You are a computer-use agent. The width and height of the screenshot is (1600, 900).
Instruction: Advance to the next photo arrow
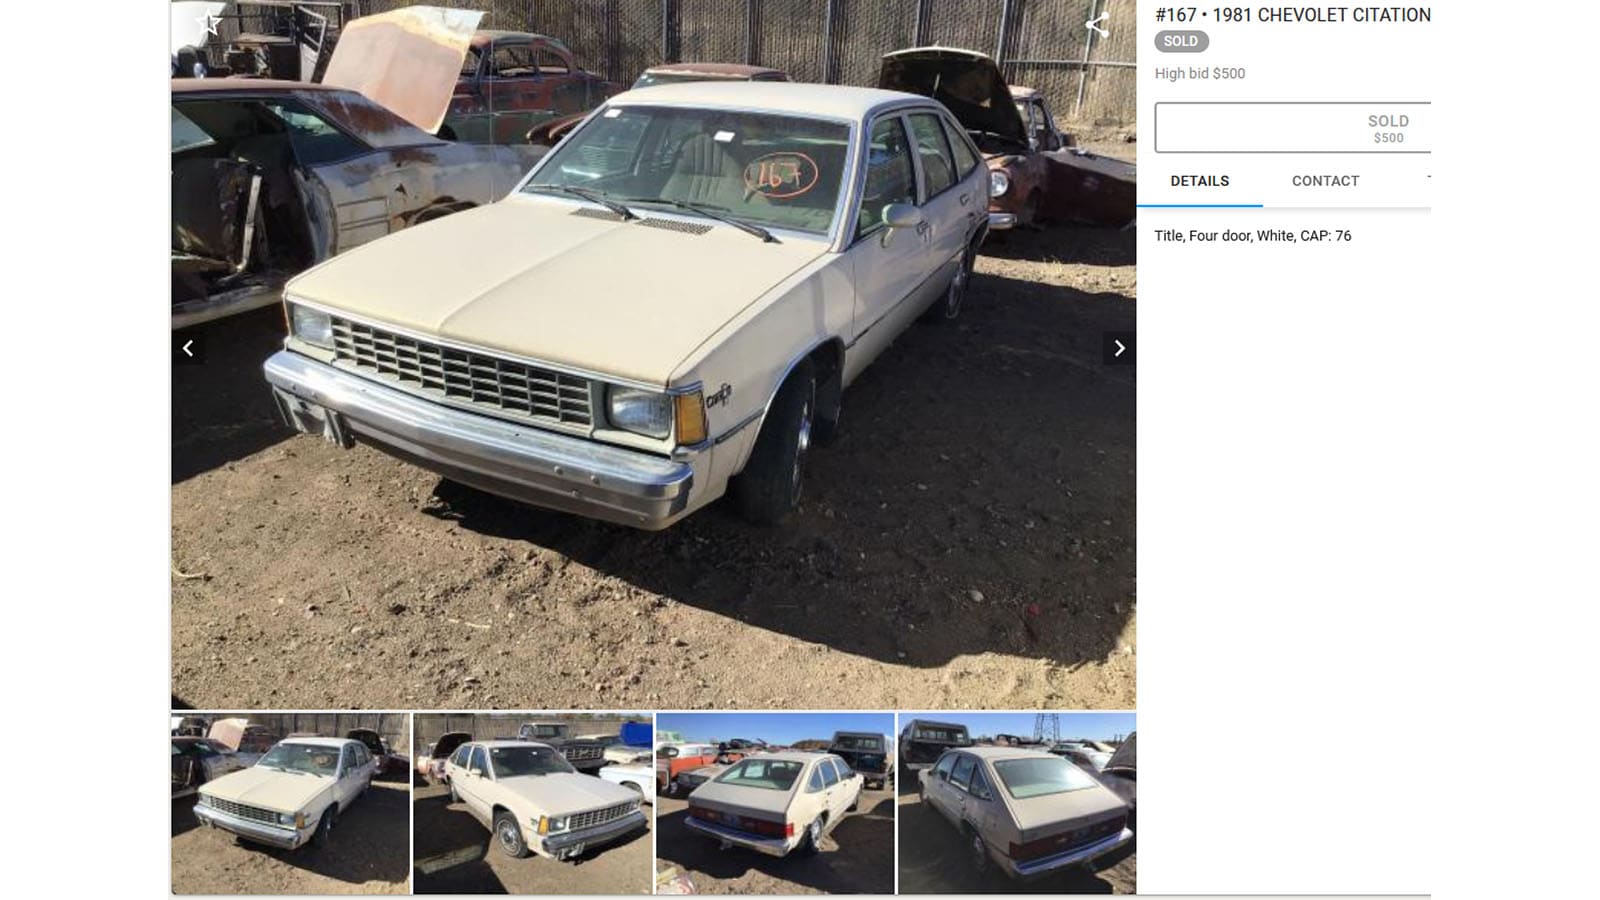tap(1119, 348)
